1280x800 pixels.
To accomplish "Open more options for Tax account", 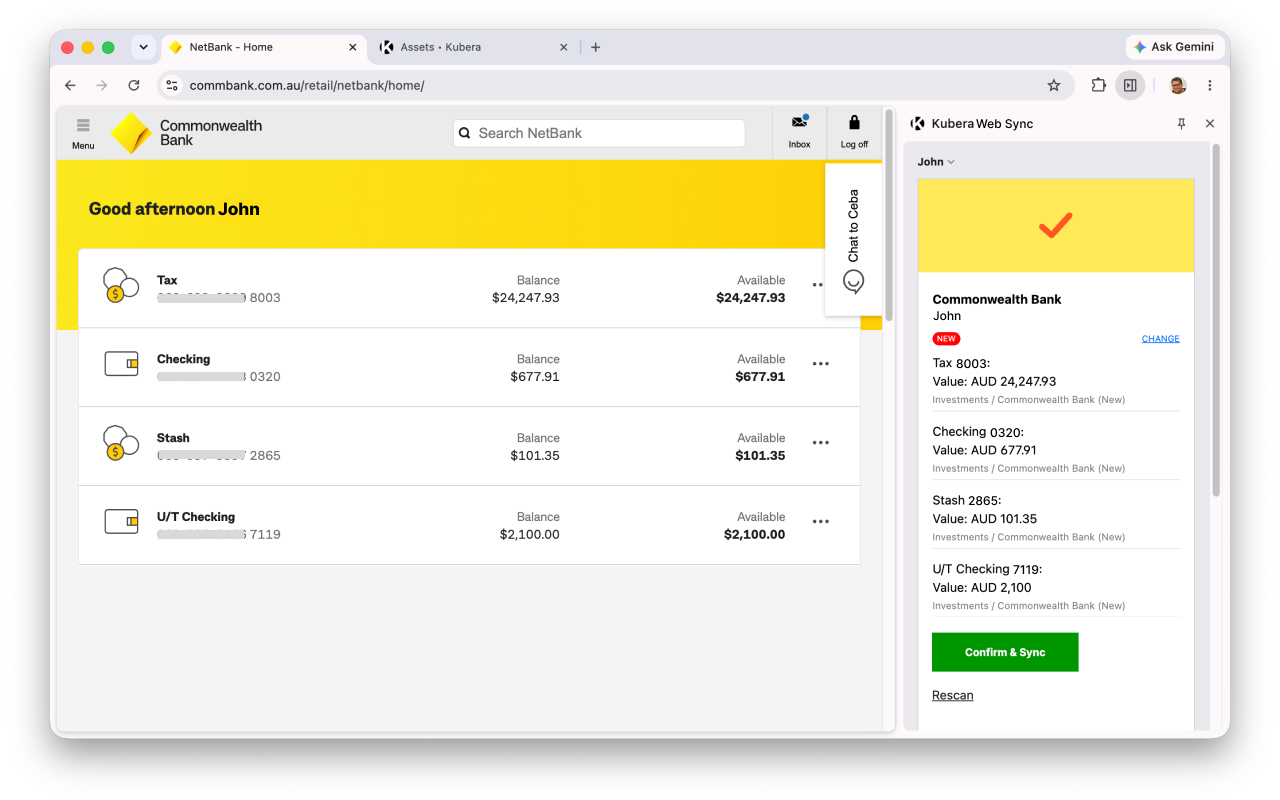I will pyautogui.click(x=817, y=285).
